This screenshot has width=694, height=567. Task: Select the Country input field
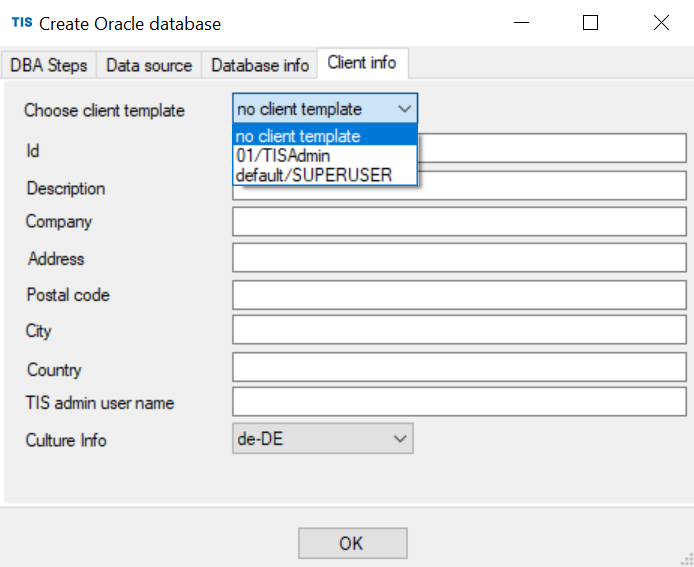(x=459, y=367)
